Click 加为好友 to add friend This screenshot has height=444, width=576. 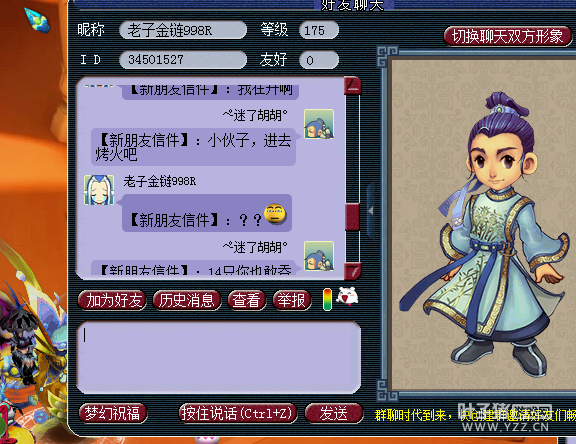[112, 300]
